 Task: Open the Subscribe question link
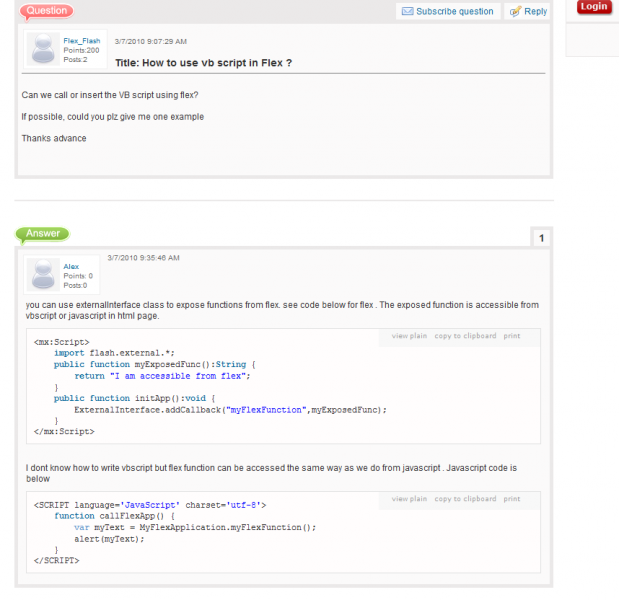click(455, 12)
